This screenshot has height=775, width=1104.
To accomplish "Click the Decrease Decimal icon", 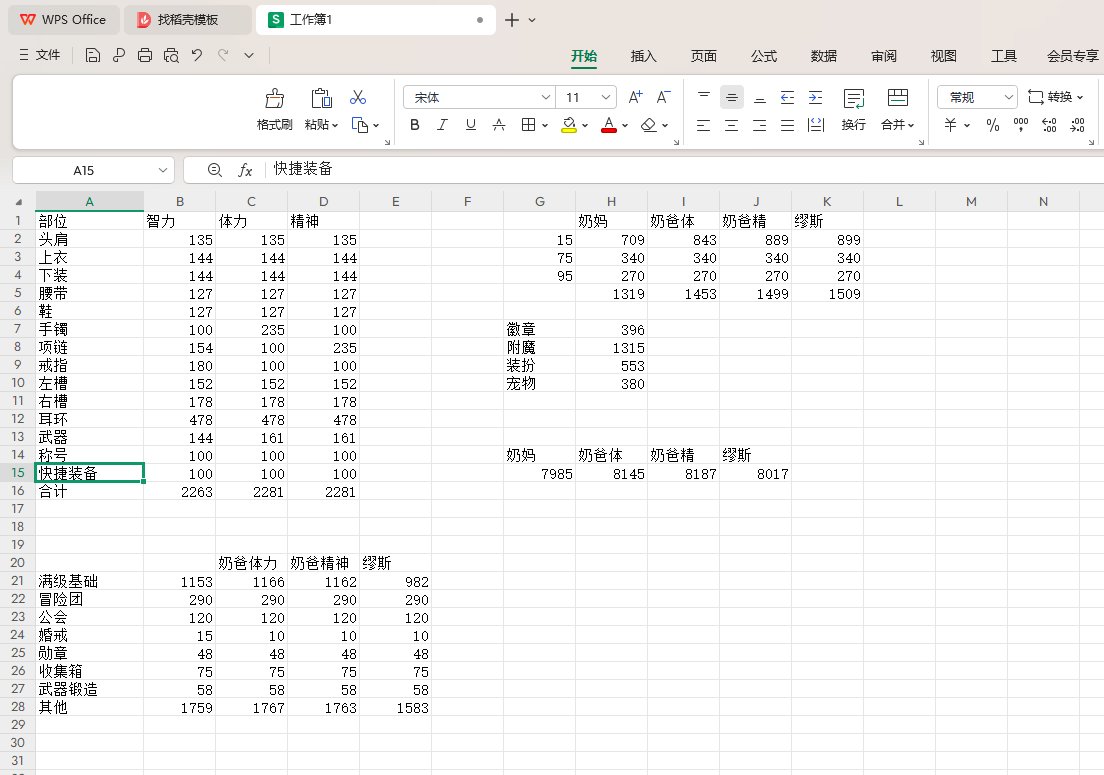I will 1077,125.
